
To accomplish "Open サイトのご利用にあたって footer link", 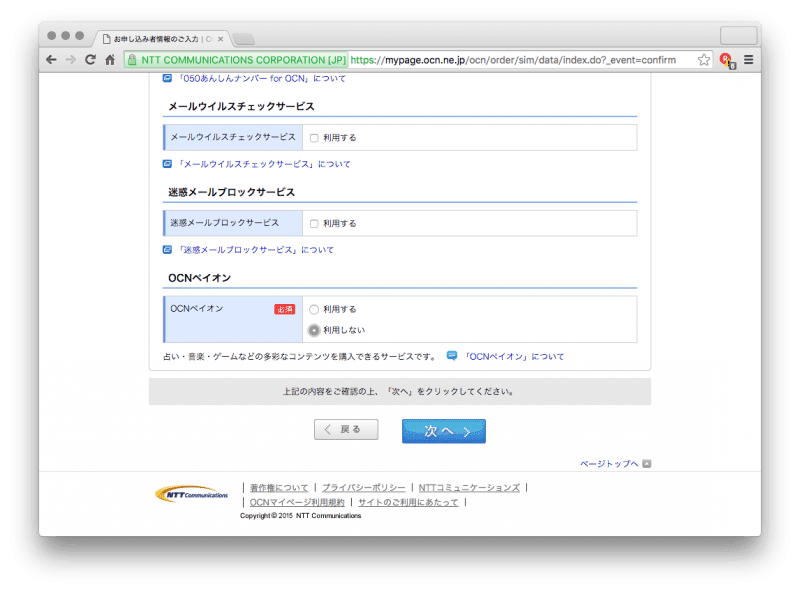I will click(x=408, y=503).
